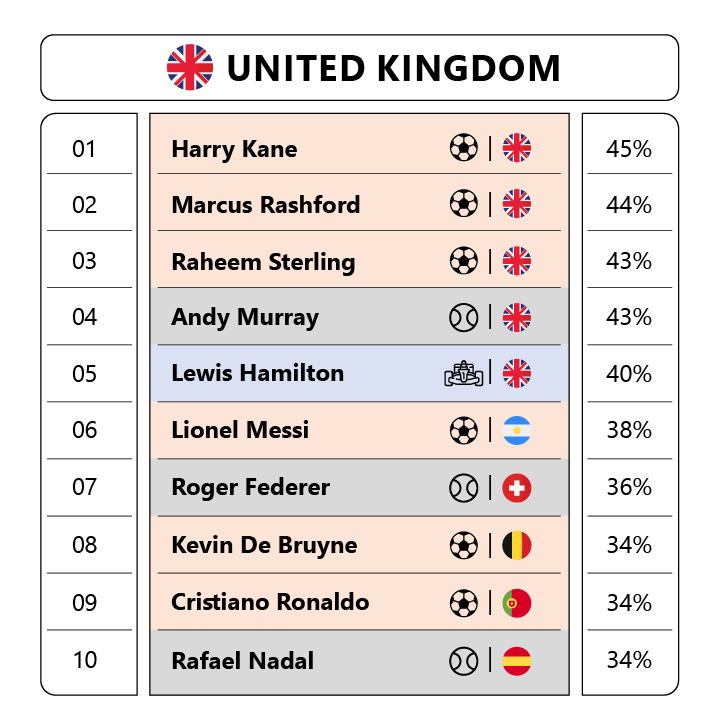Image resolution: width=726 pixels, height=709 pixels.
Task: Click the Portugal flag beside Cristiano Ronaldo
Action: (x=517, y=603)
